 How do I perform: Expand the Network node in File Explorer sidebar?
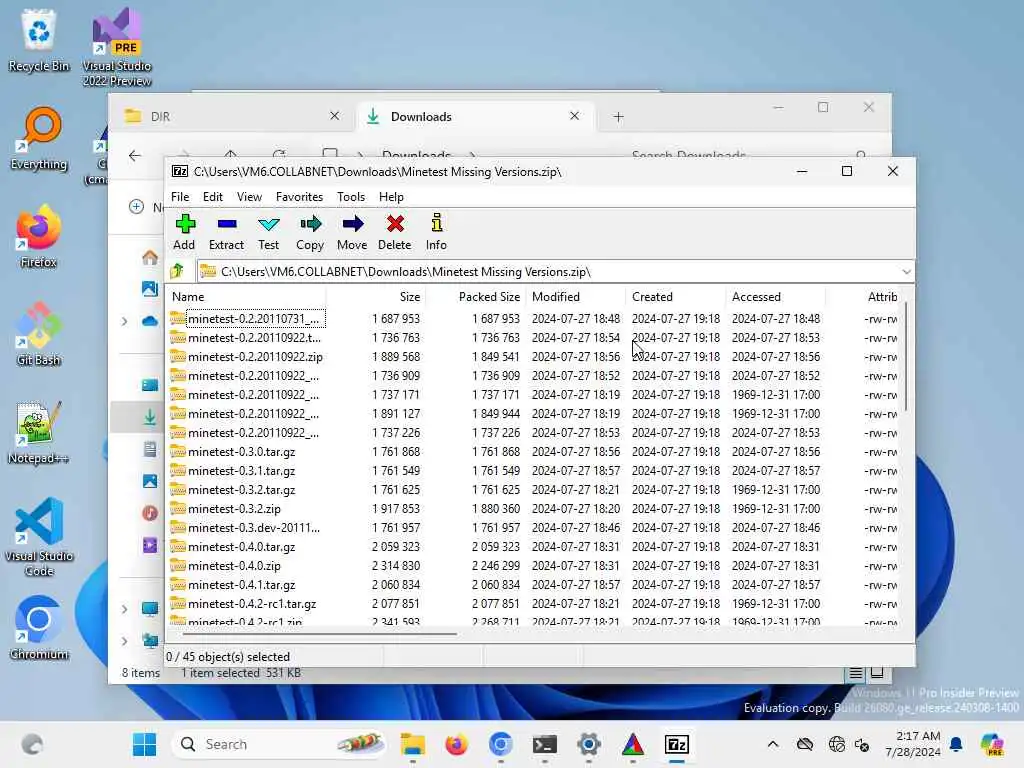click(124, 641)
